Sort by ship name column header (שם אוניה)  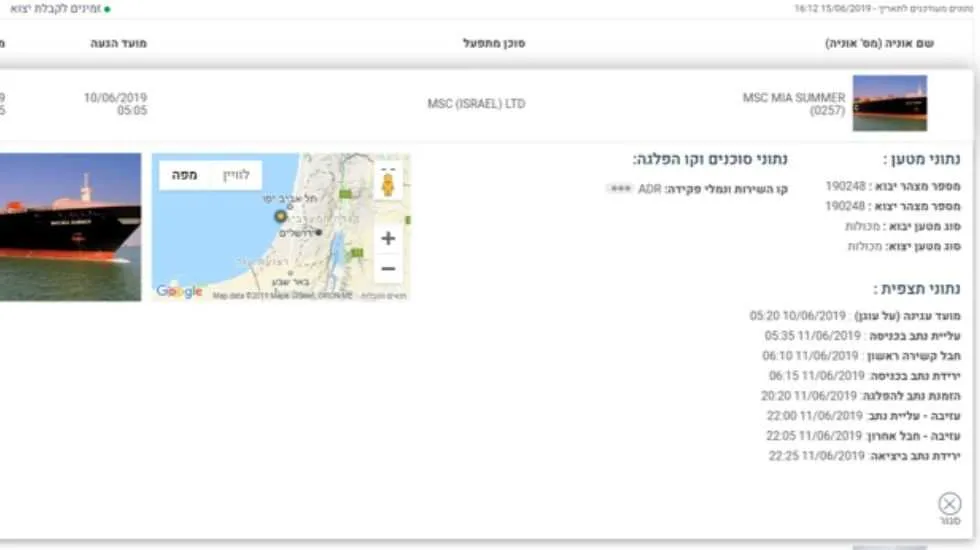coord(879,43)
